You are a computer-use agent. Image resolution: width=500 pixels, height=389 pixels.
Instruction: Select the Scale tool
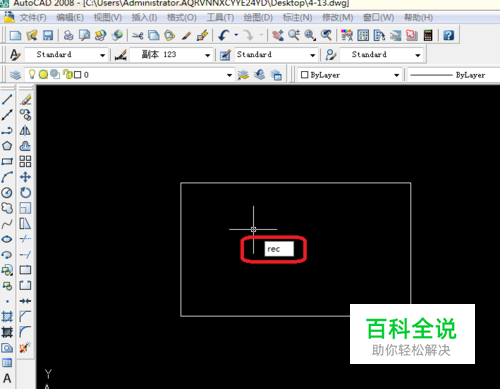[25, 208]
